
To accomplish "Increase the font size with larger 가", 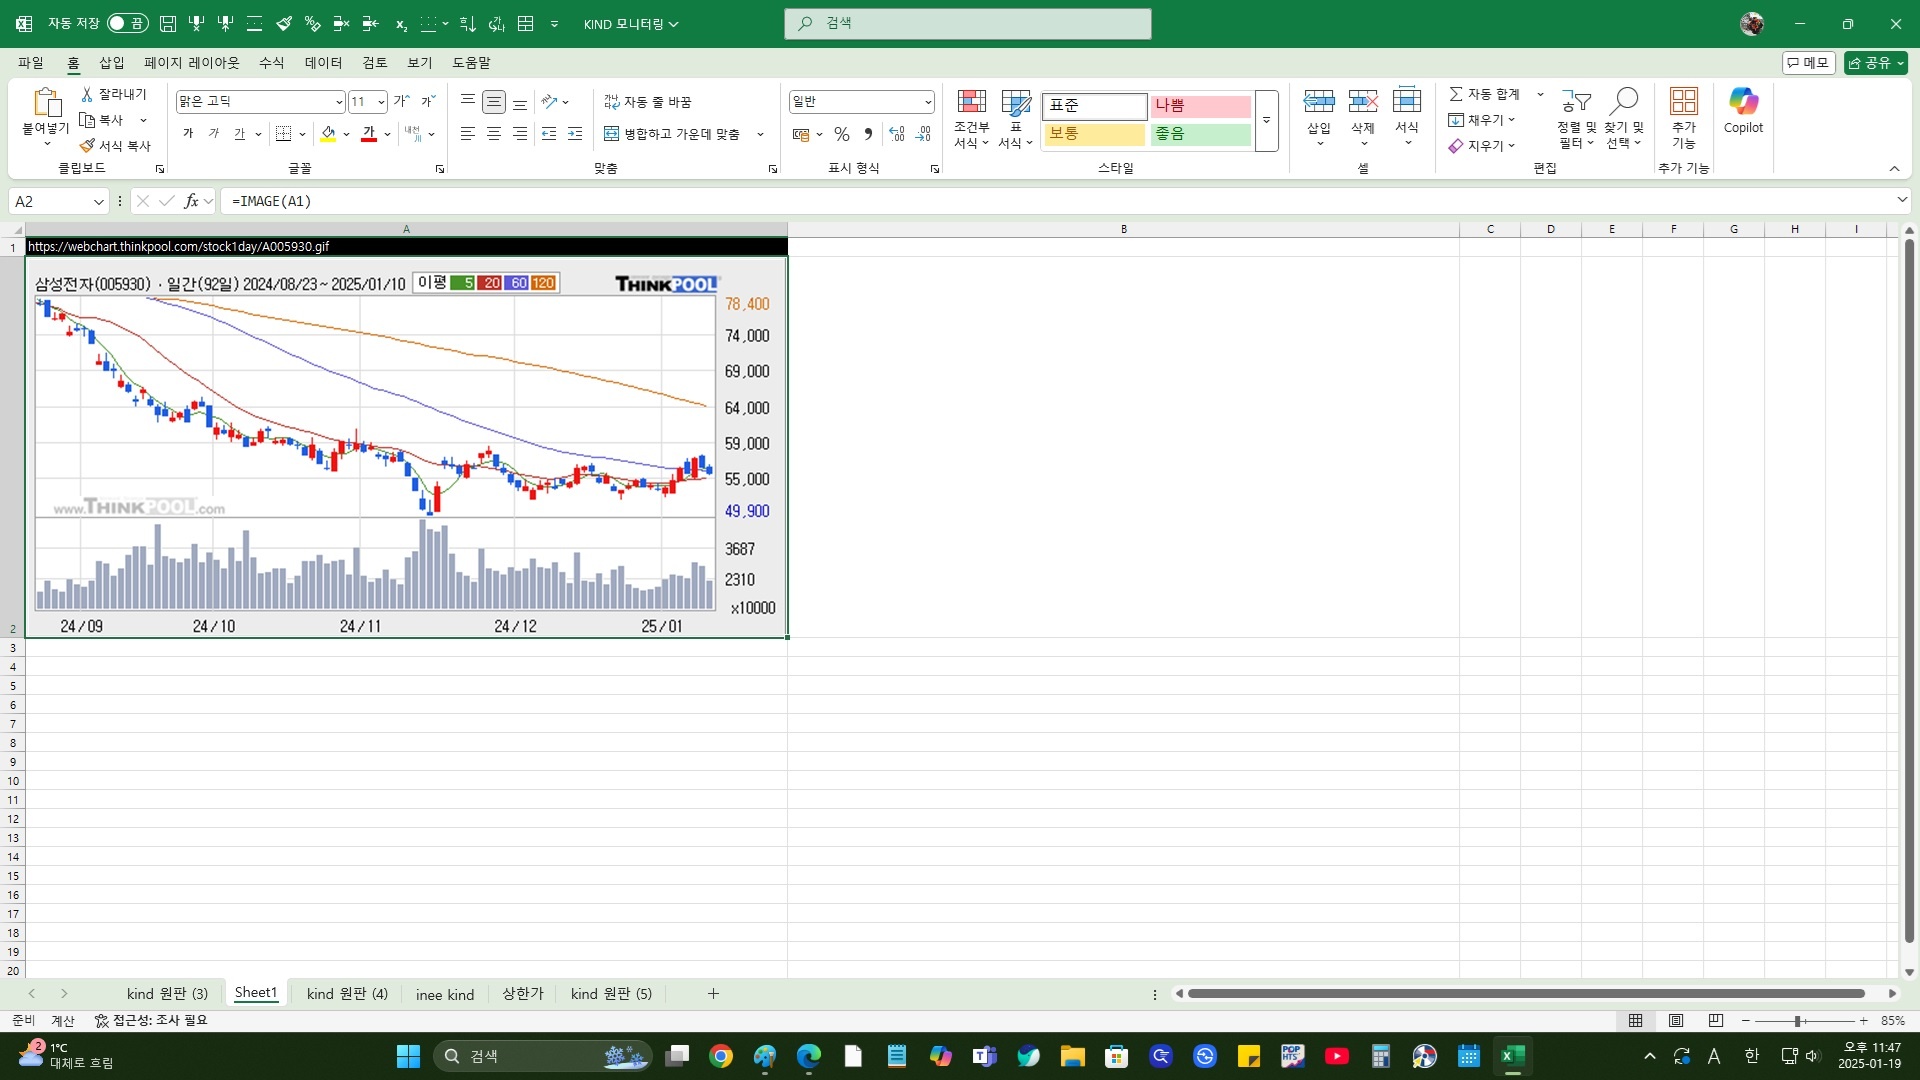I will tap(401, 101).
